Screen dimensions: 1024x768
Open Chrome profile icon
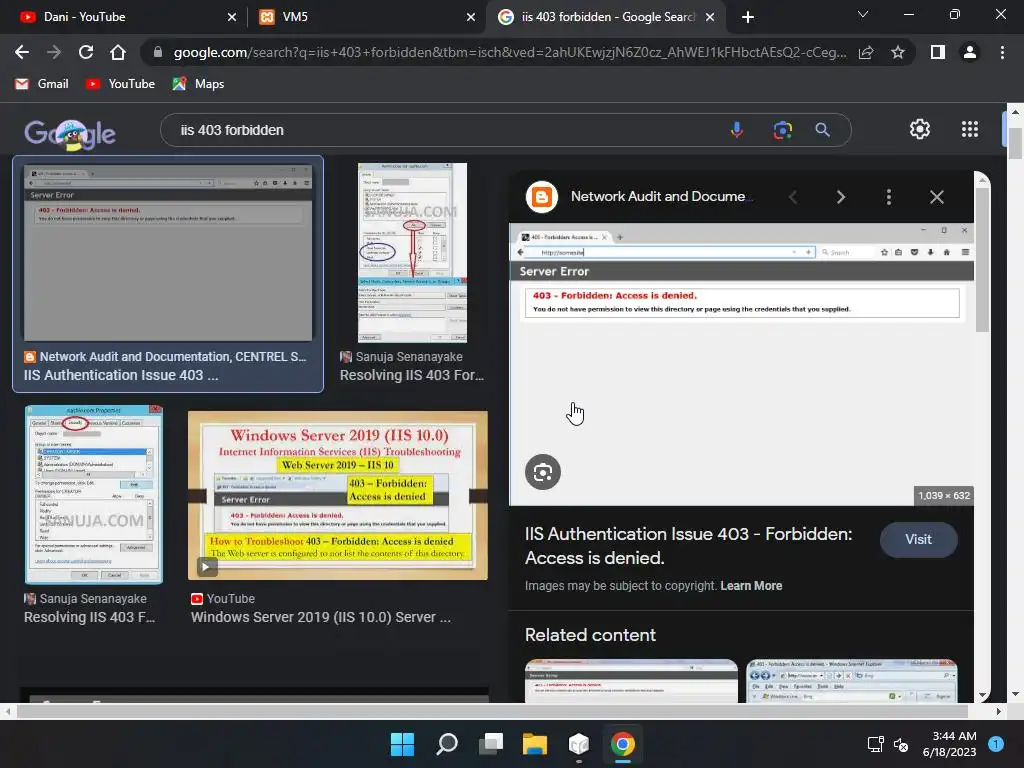[x=970, y=52]
